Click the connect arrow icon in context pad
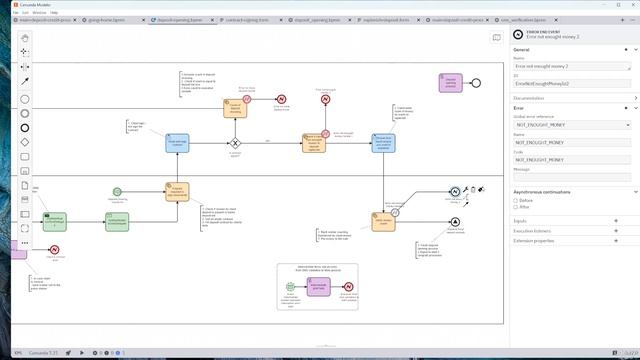The width and height of the screenshot is (640, 360). 465,204
